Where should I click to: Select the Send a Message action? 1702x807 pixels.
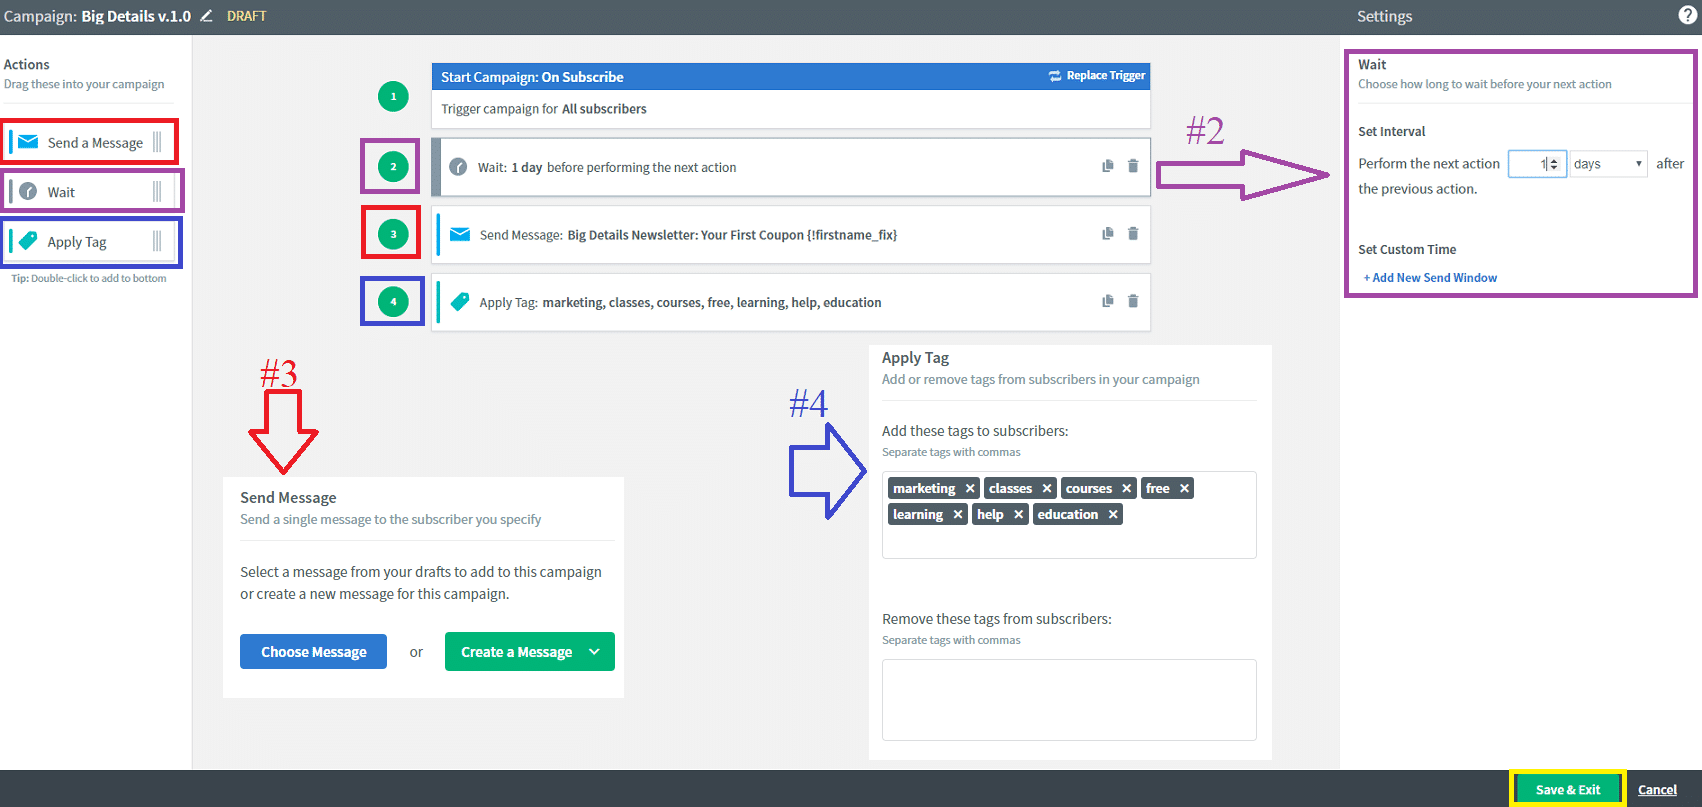pos(94,143)
